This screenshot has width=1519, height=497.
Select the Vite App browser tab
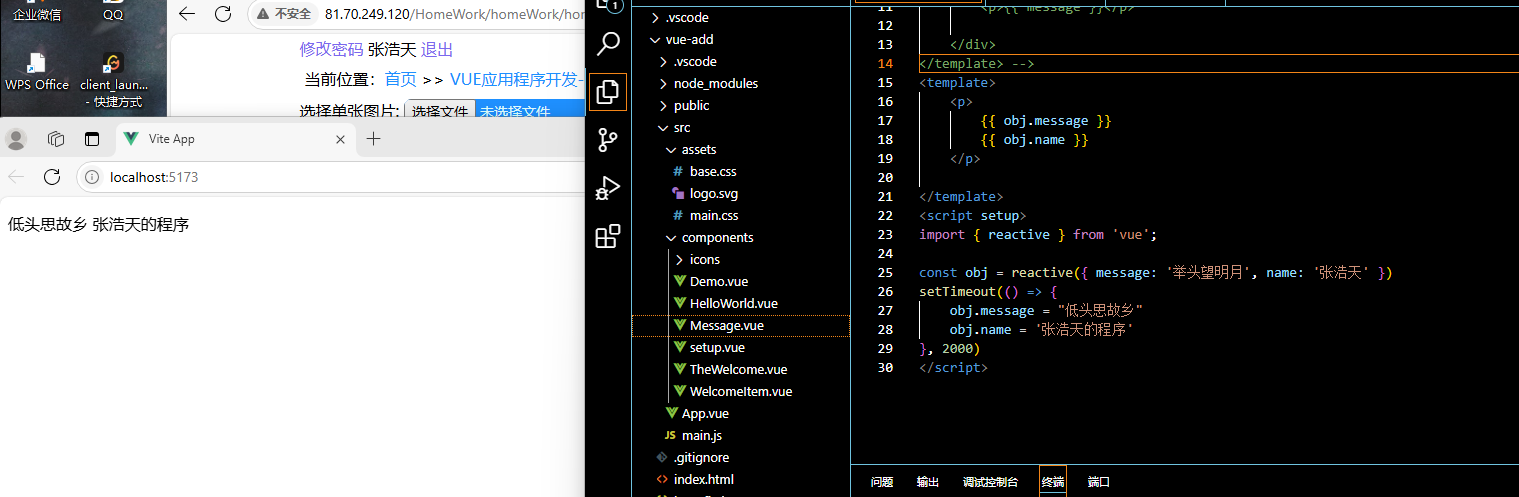234,139
